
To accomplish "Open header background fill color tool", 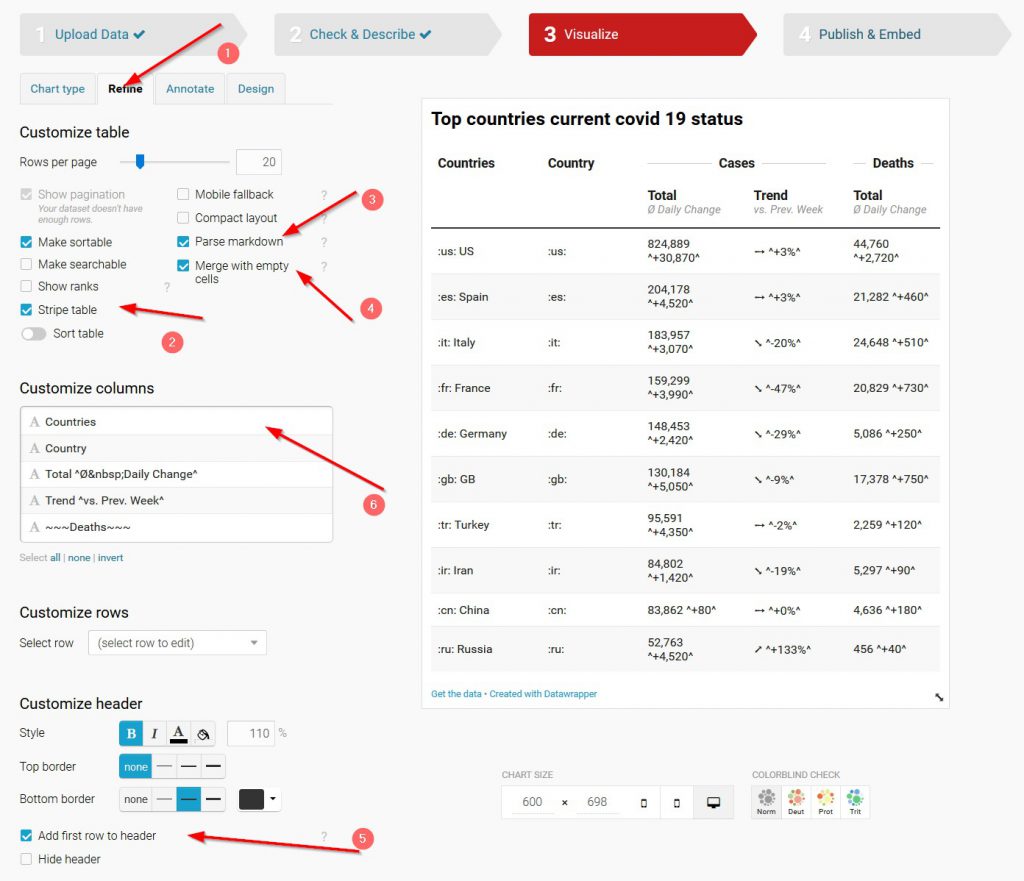I will pos(202,734).
